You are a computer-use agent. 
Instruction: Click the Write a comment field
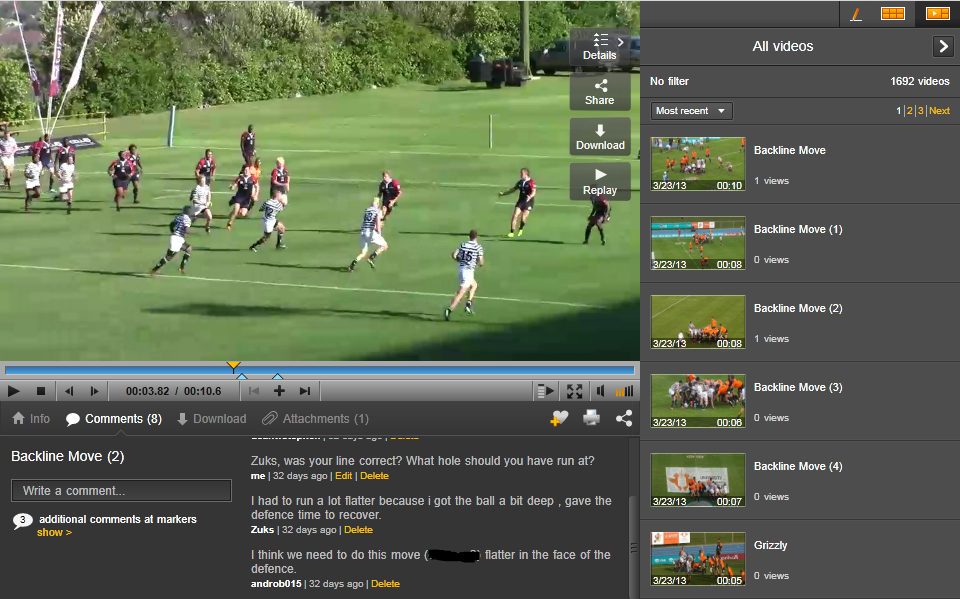pos(121,491)
